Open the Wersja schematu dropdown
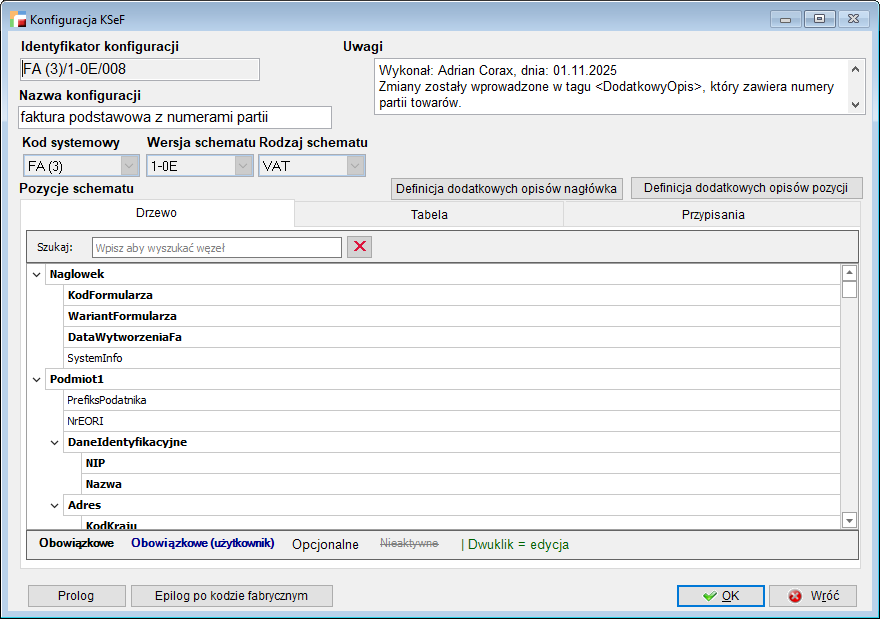Viewport: 880px width, 619px height. tap(243, 166)
